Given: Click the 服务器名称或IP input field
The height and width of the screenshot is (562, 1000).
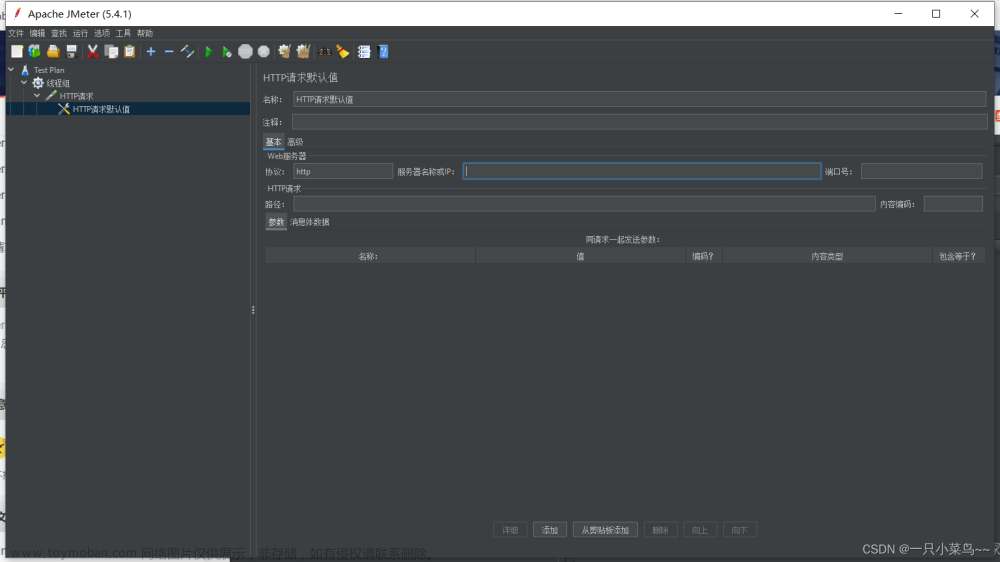Looking at the screenshot, I should point(642,172).
